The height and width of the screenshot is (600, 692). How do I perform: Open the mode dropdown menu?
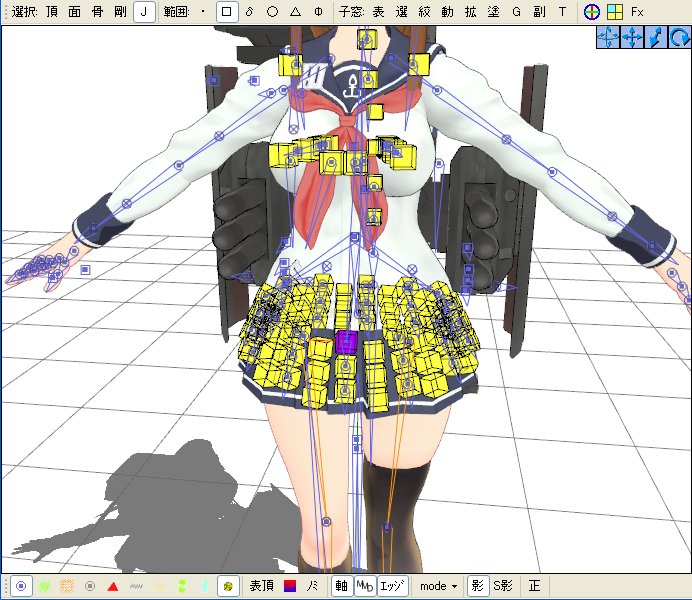point(438,586)
